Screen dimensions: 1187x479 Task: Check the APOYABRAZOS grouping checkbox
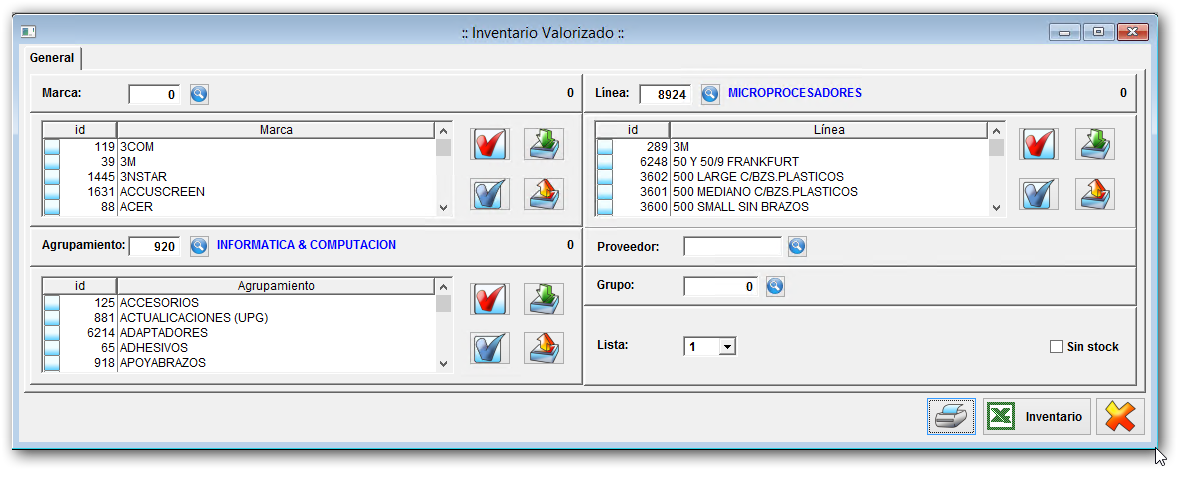tap(51, 363)
